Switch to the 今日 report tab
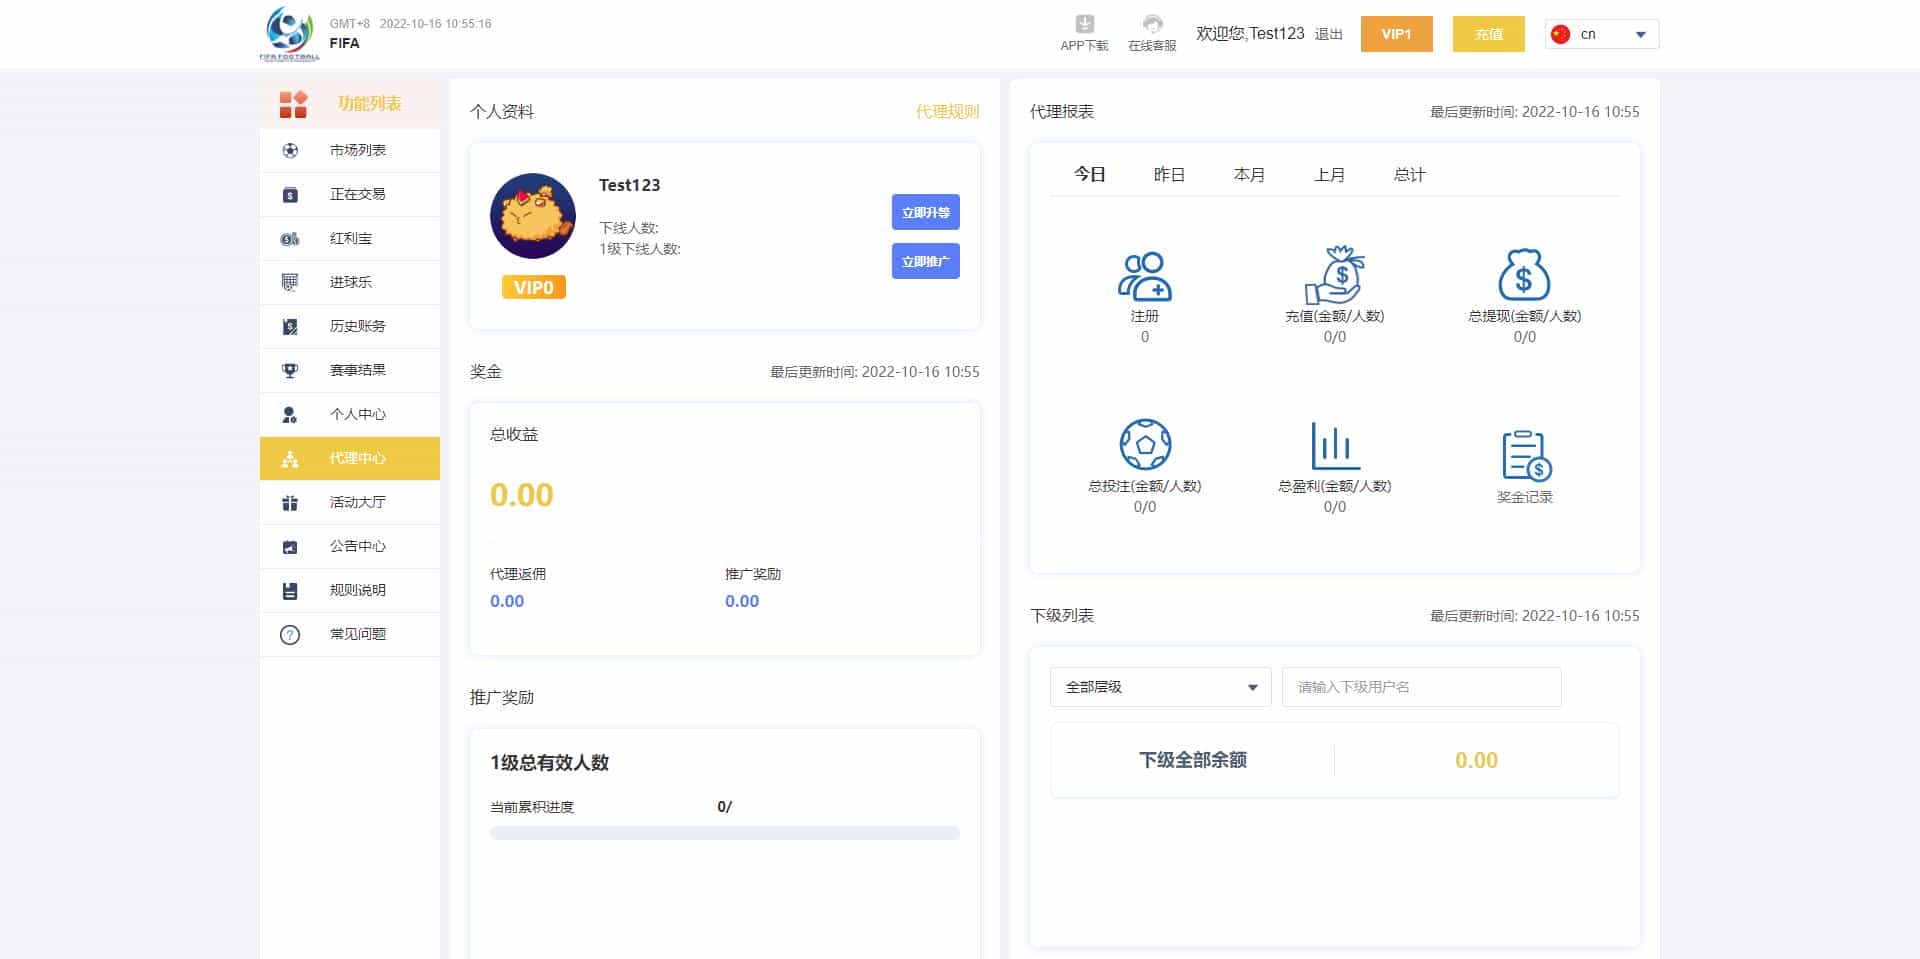 pos(1090,174)
